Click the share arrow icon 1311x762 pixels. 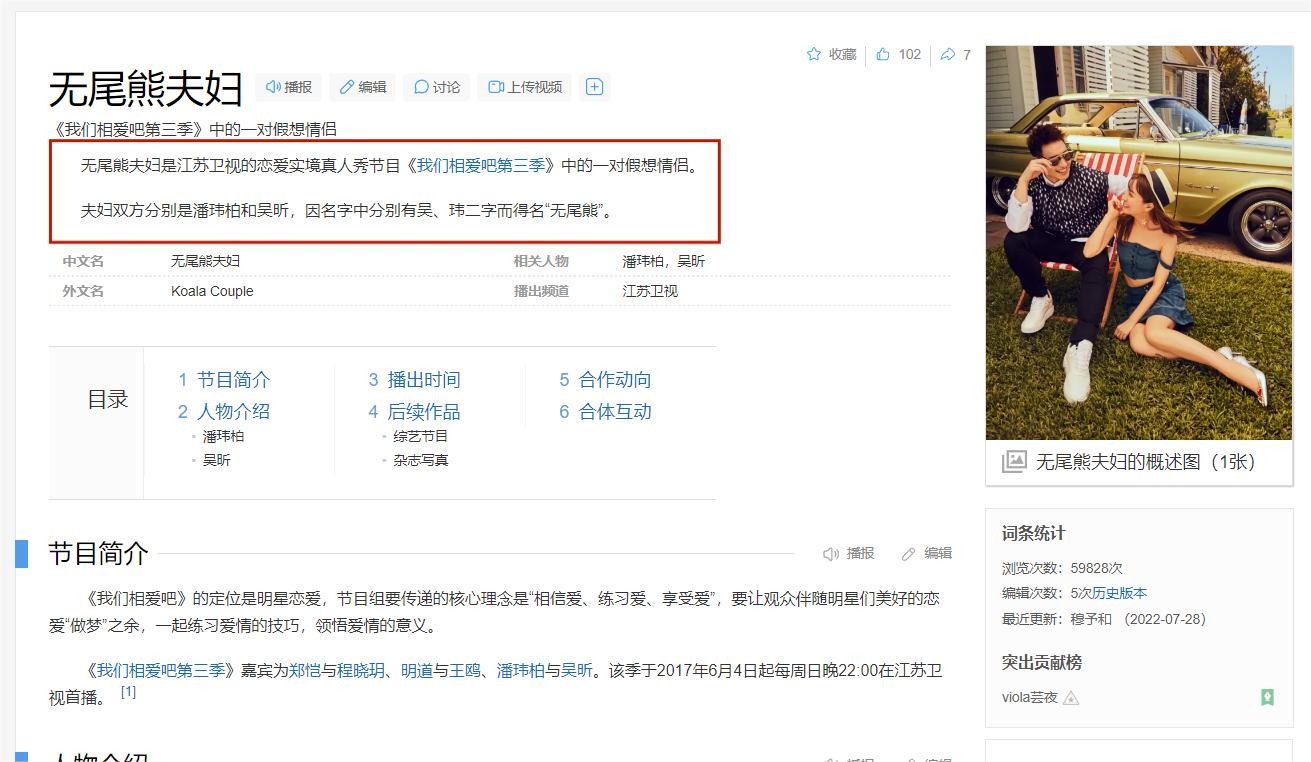(x=948, y=54)
